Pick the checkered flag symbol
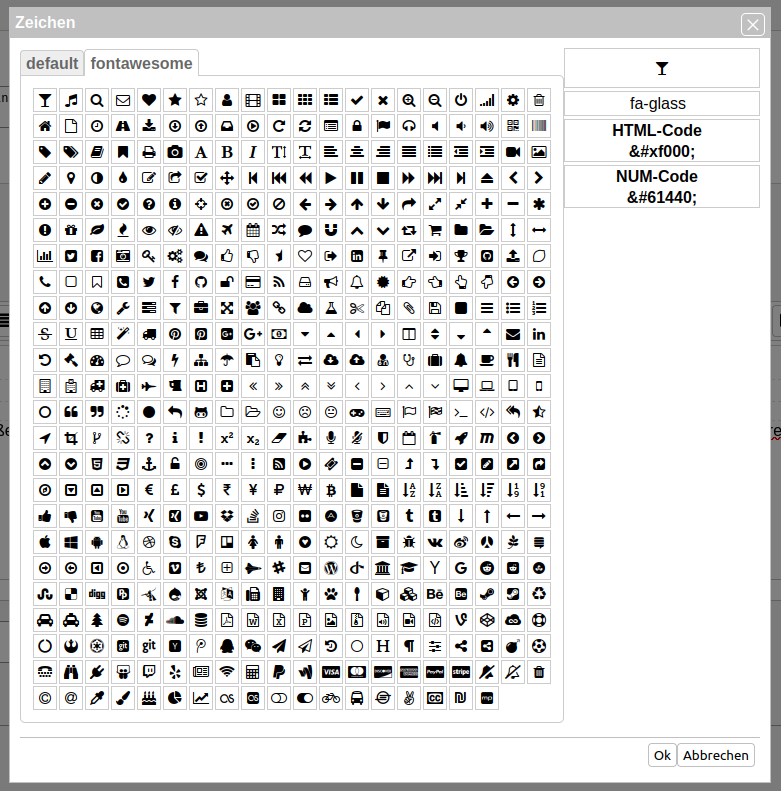 click(x=435, y=412)
